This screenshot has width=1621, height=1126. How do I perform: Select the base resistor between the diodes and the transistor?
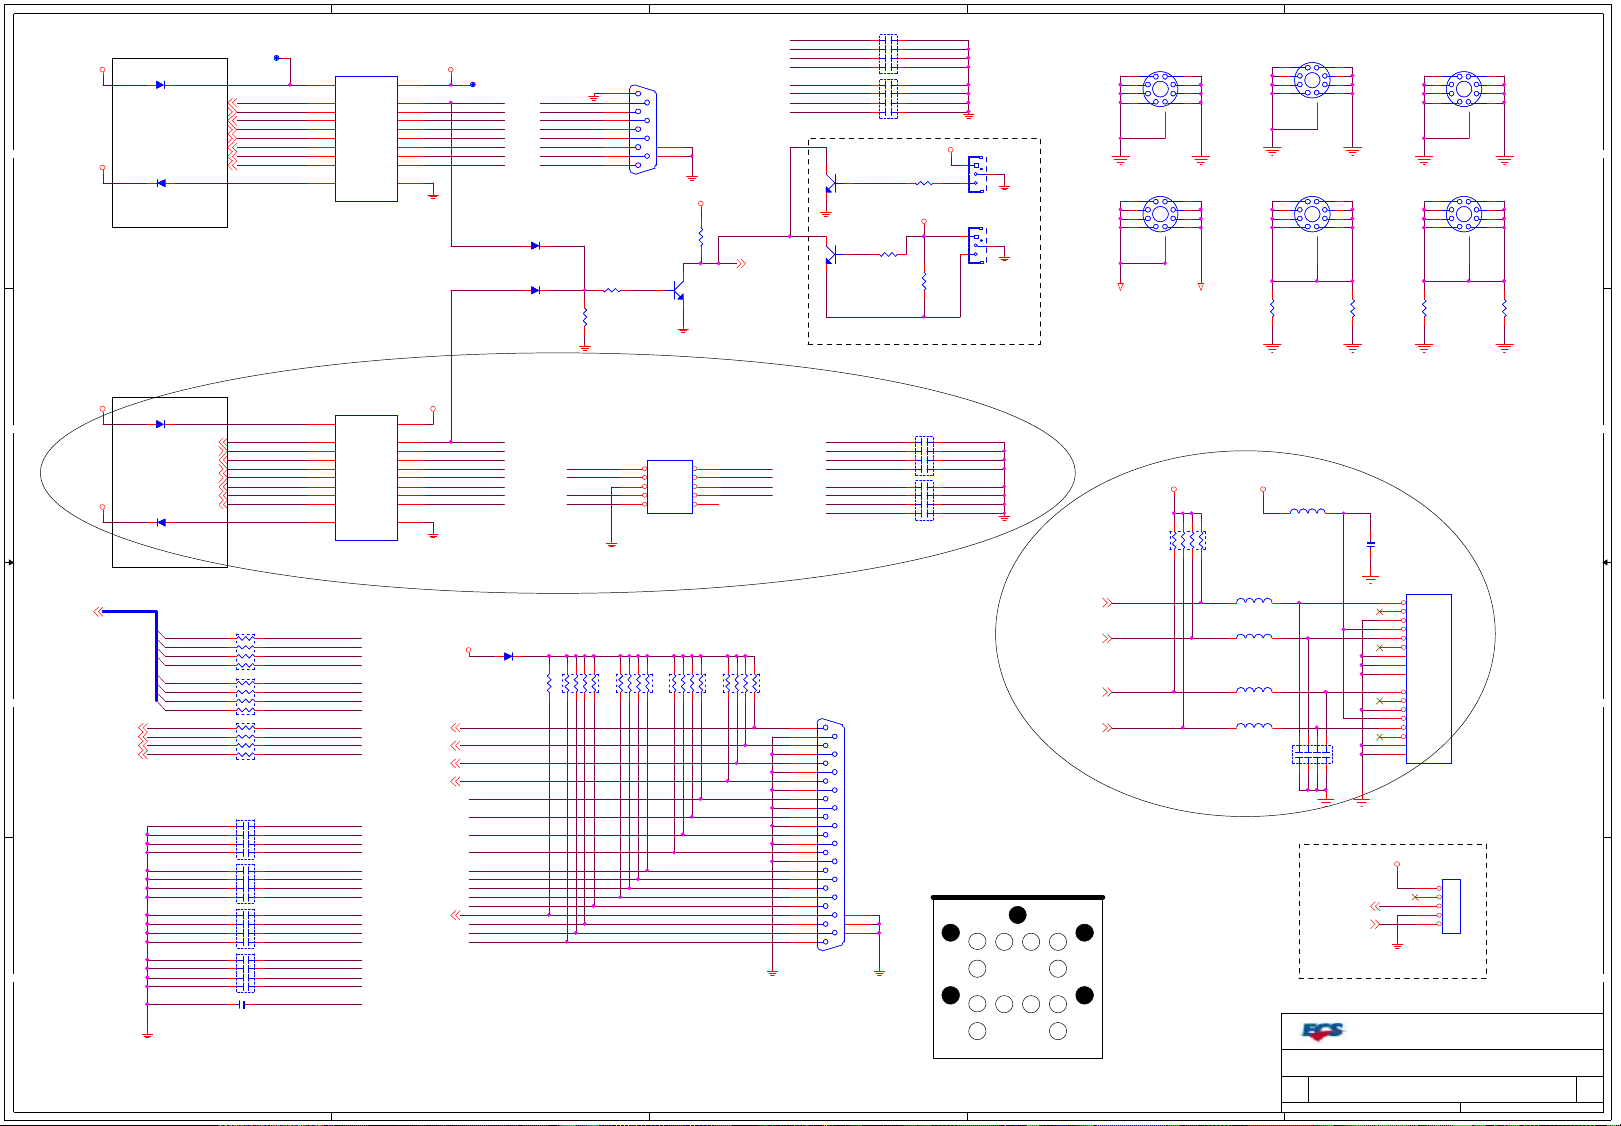[612, 290]
